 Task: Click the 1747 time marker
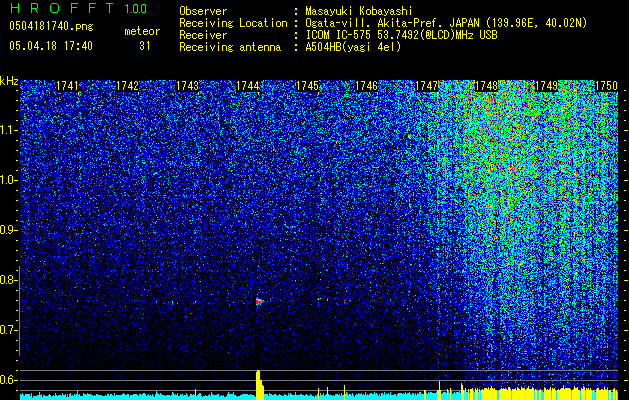point(426,86)
